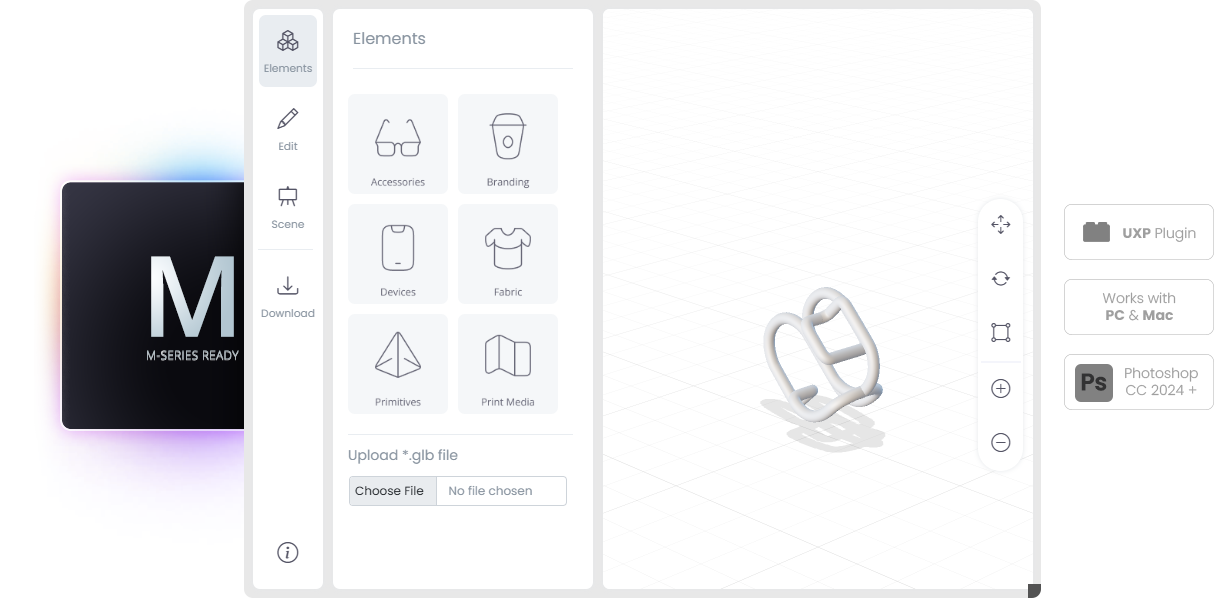
Task: Activate the rotate view icon
Action: coord(1001,279)
